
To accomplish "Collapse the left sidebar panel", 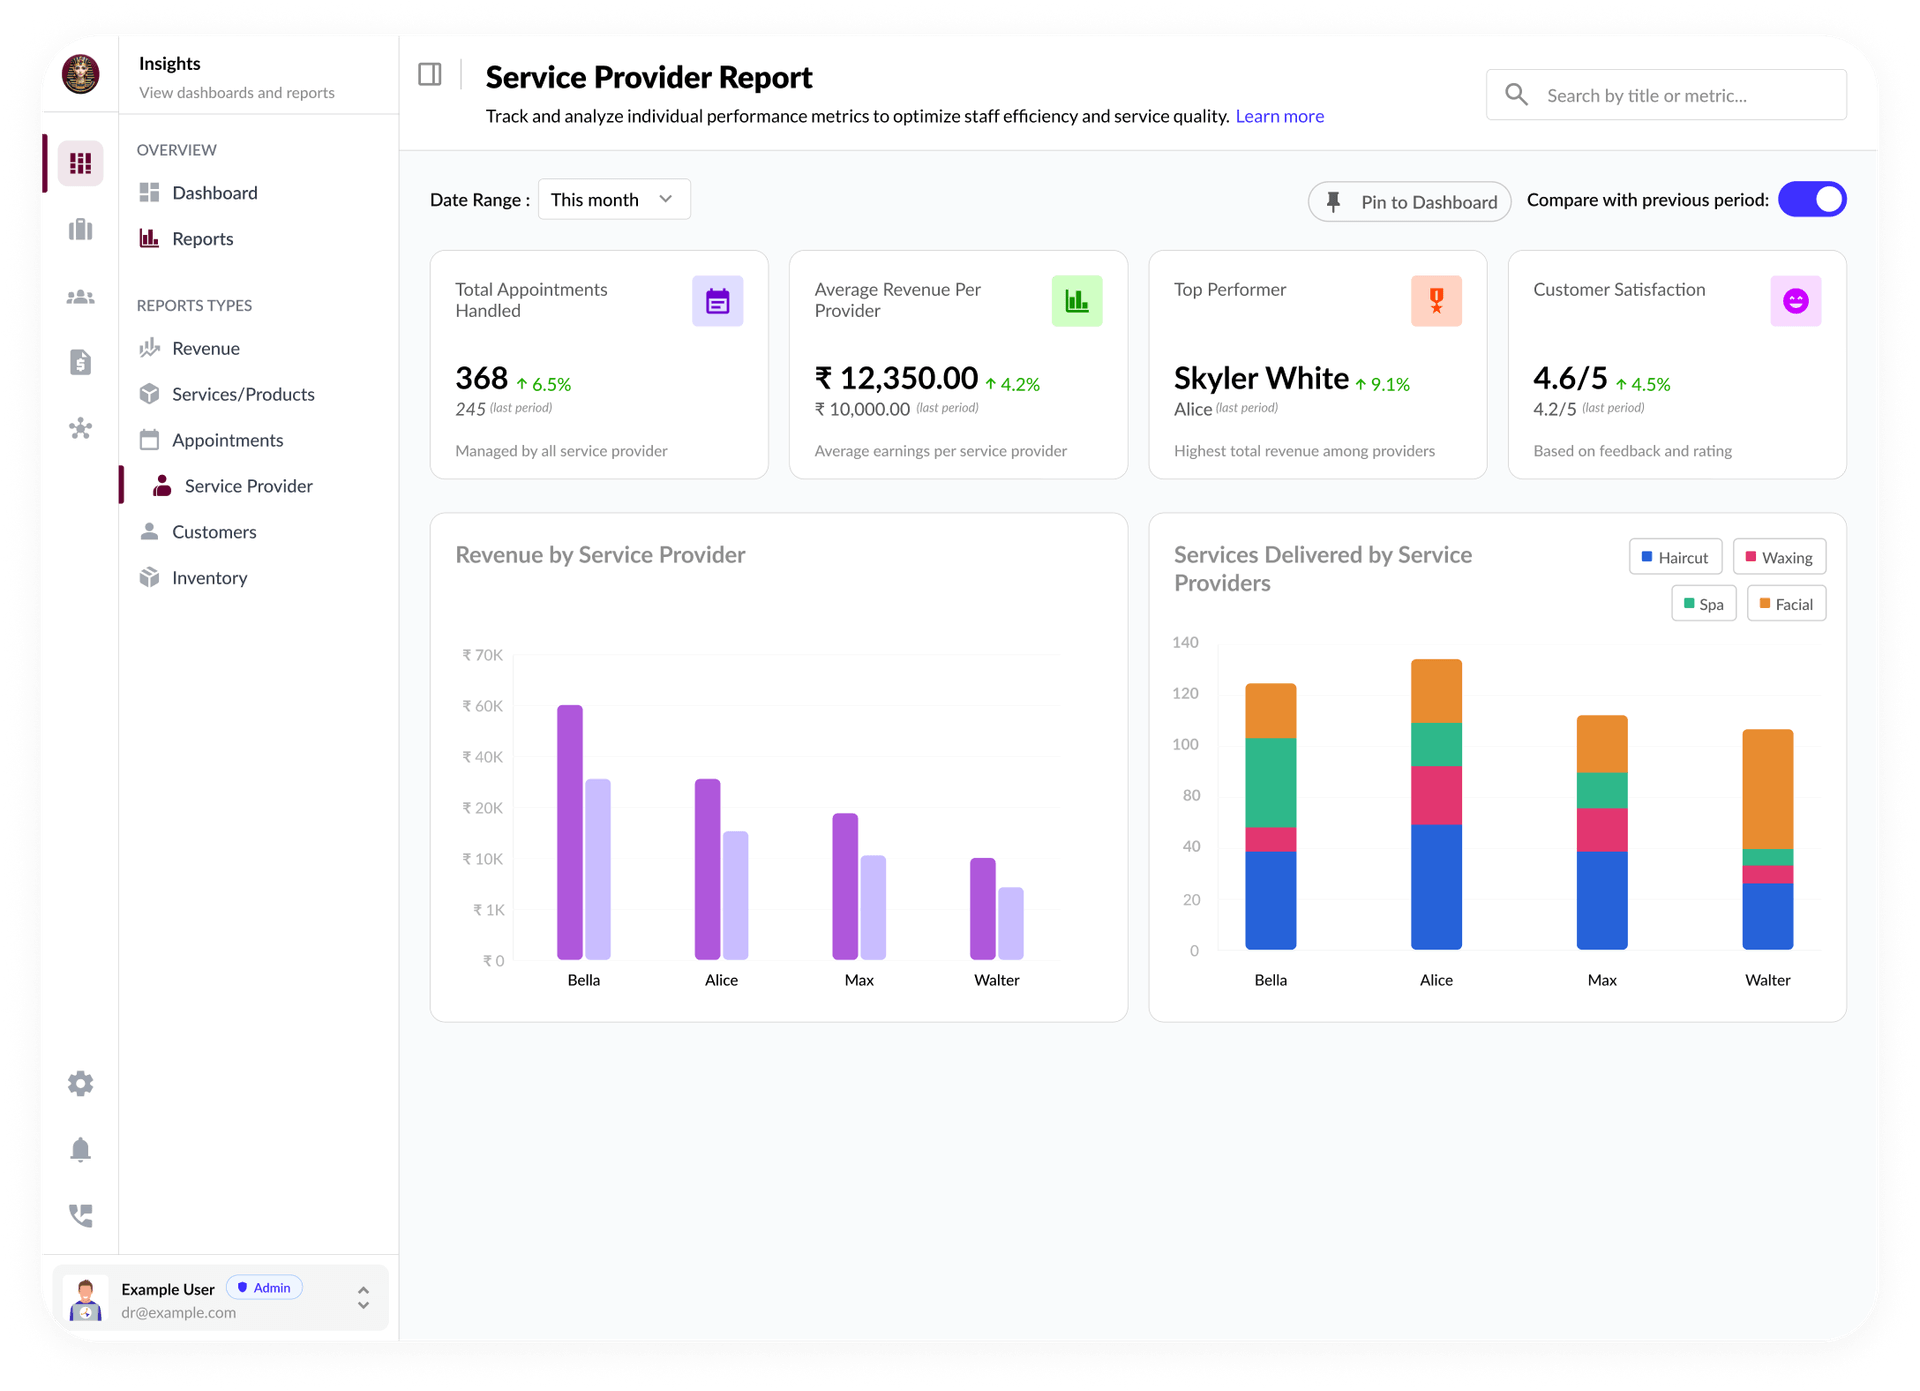I will point(430,73).
